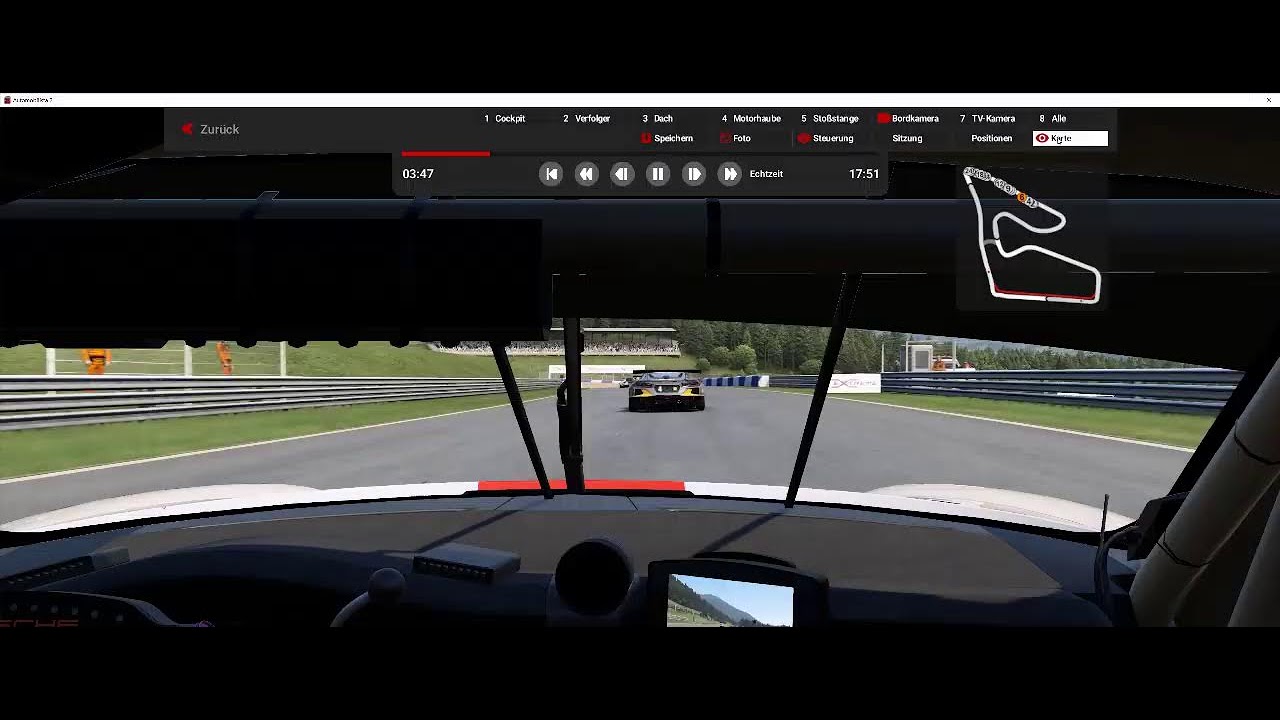Open the Steuerung controls option
This screenshot has width=1280, height=720.
point(826,138)
